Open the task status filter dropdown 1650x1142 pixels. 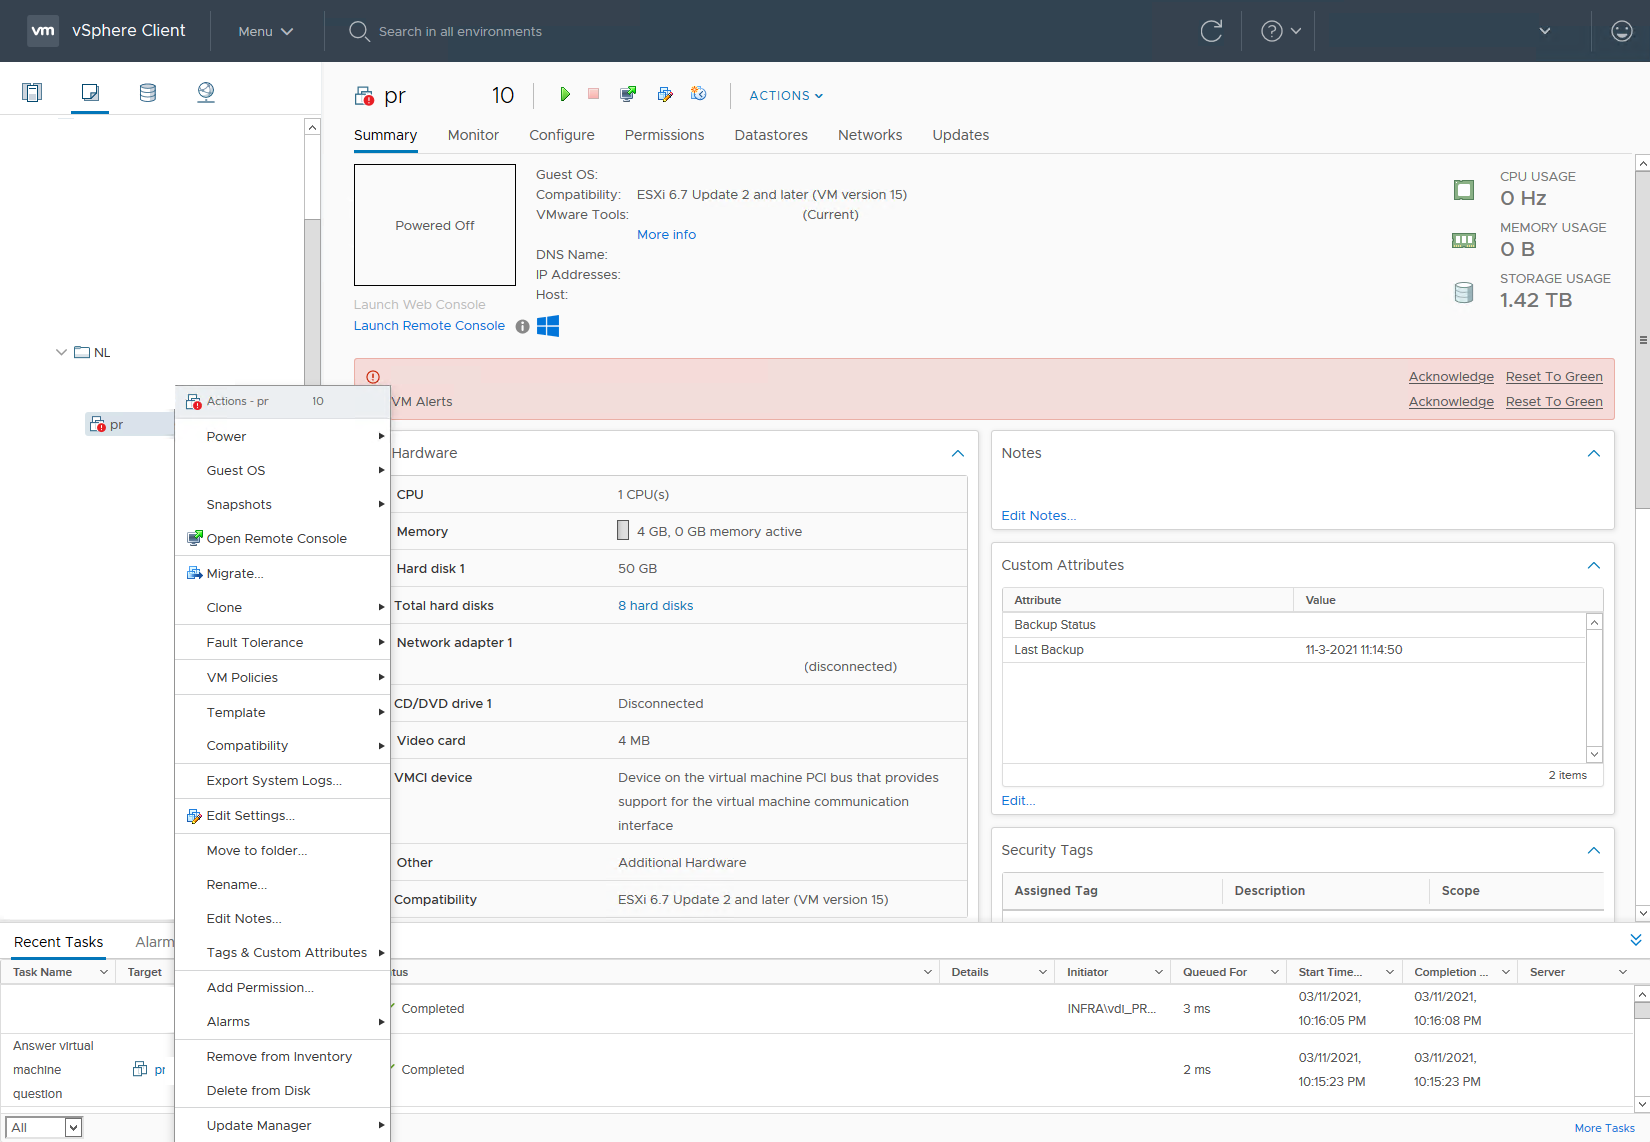44,1127
